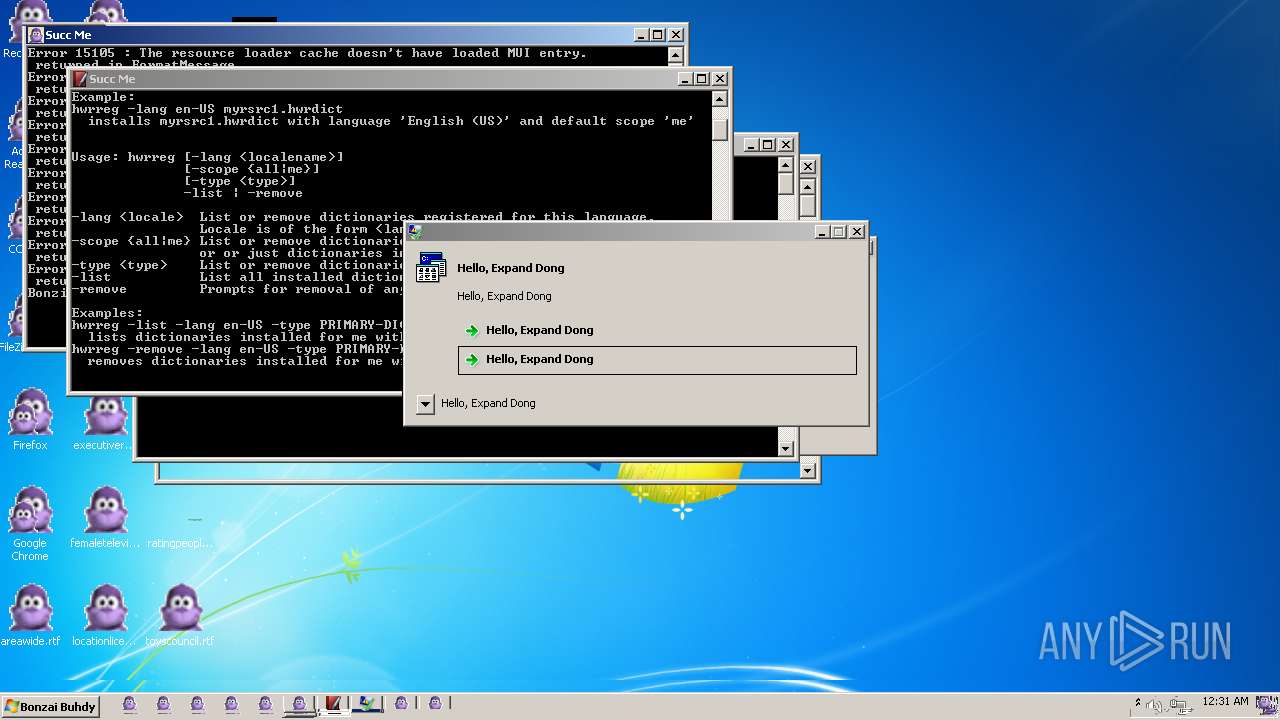Select the toyscouncil.rtf desktop file
The height and width of the screenshot is (720, 1280).
[x=180, y=615]
